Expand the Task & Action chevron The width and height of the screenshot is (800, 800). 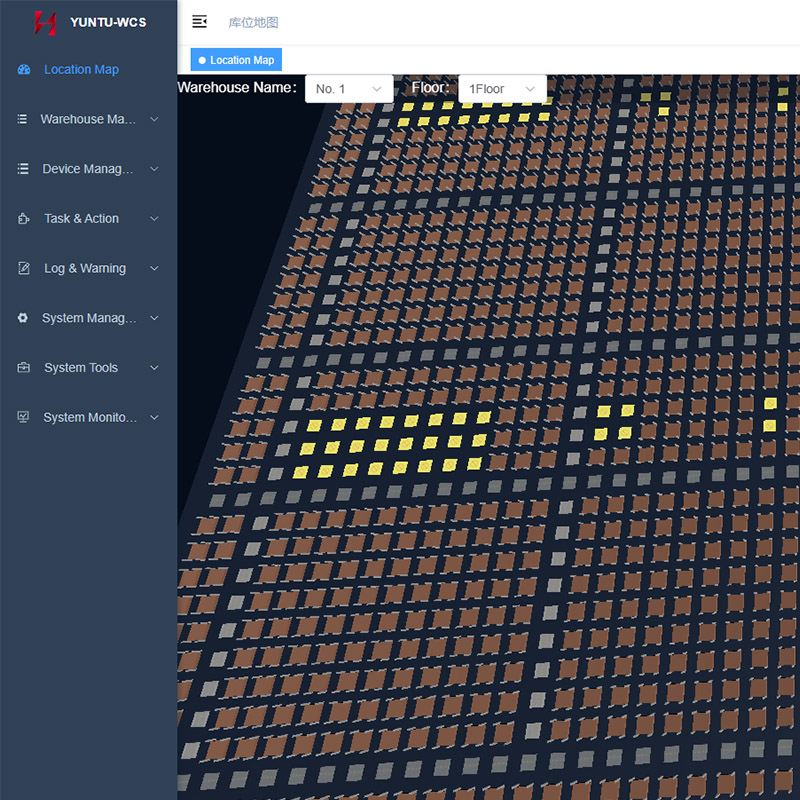pyautogui.click(x=154, y=219)
